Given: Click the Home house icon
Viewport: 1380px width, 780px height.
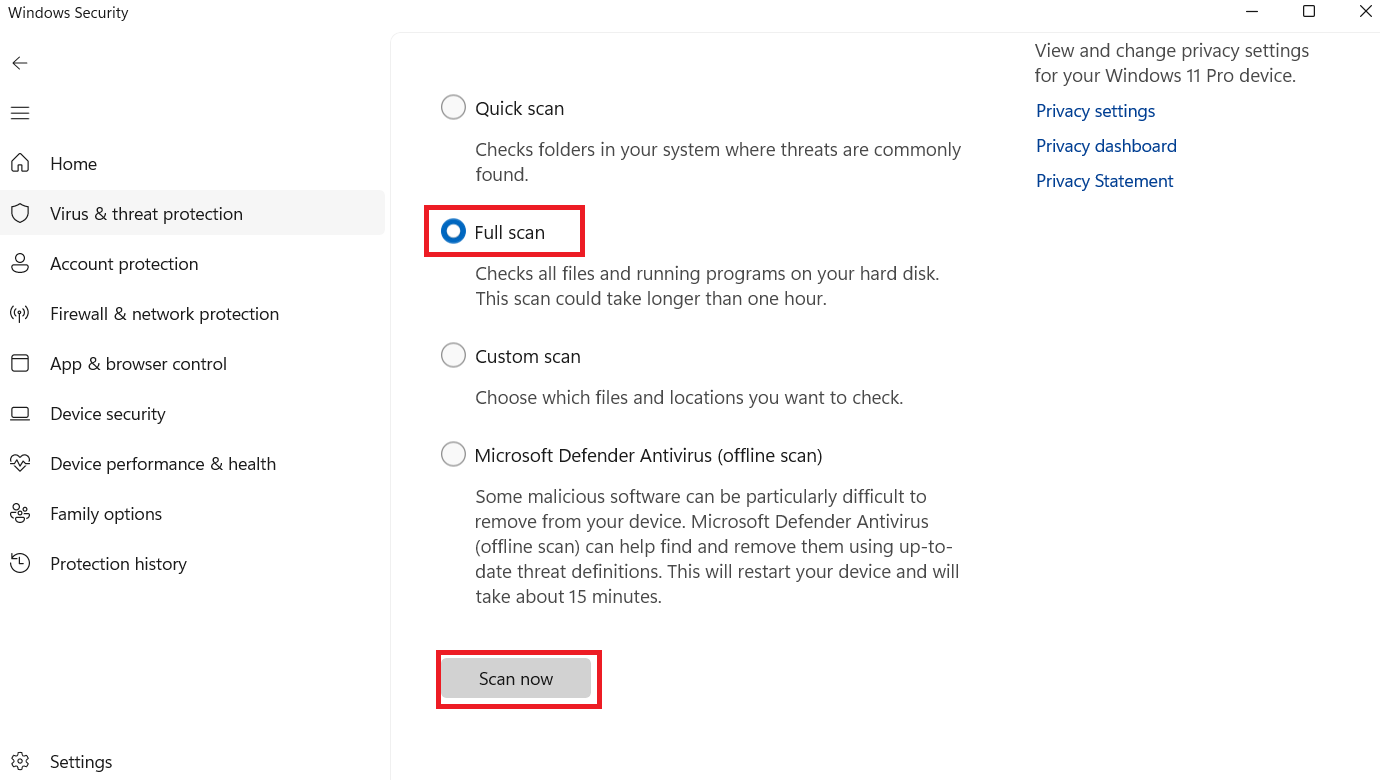Looking at the screenshot, I should point(20,163).
